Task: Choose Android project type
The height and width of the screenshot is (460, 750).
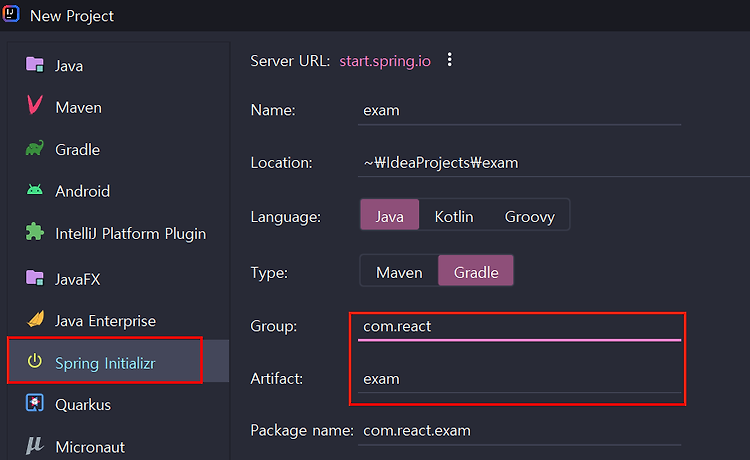Action: coord(118,191)
